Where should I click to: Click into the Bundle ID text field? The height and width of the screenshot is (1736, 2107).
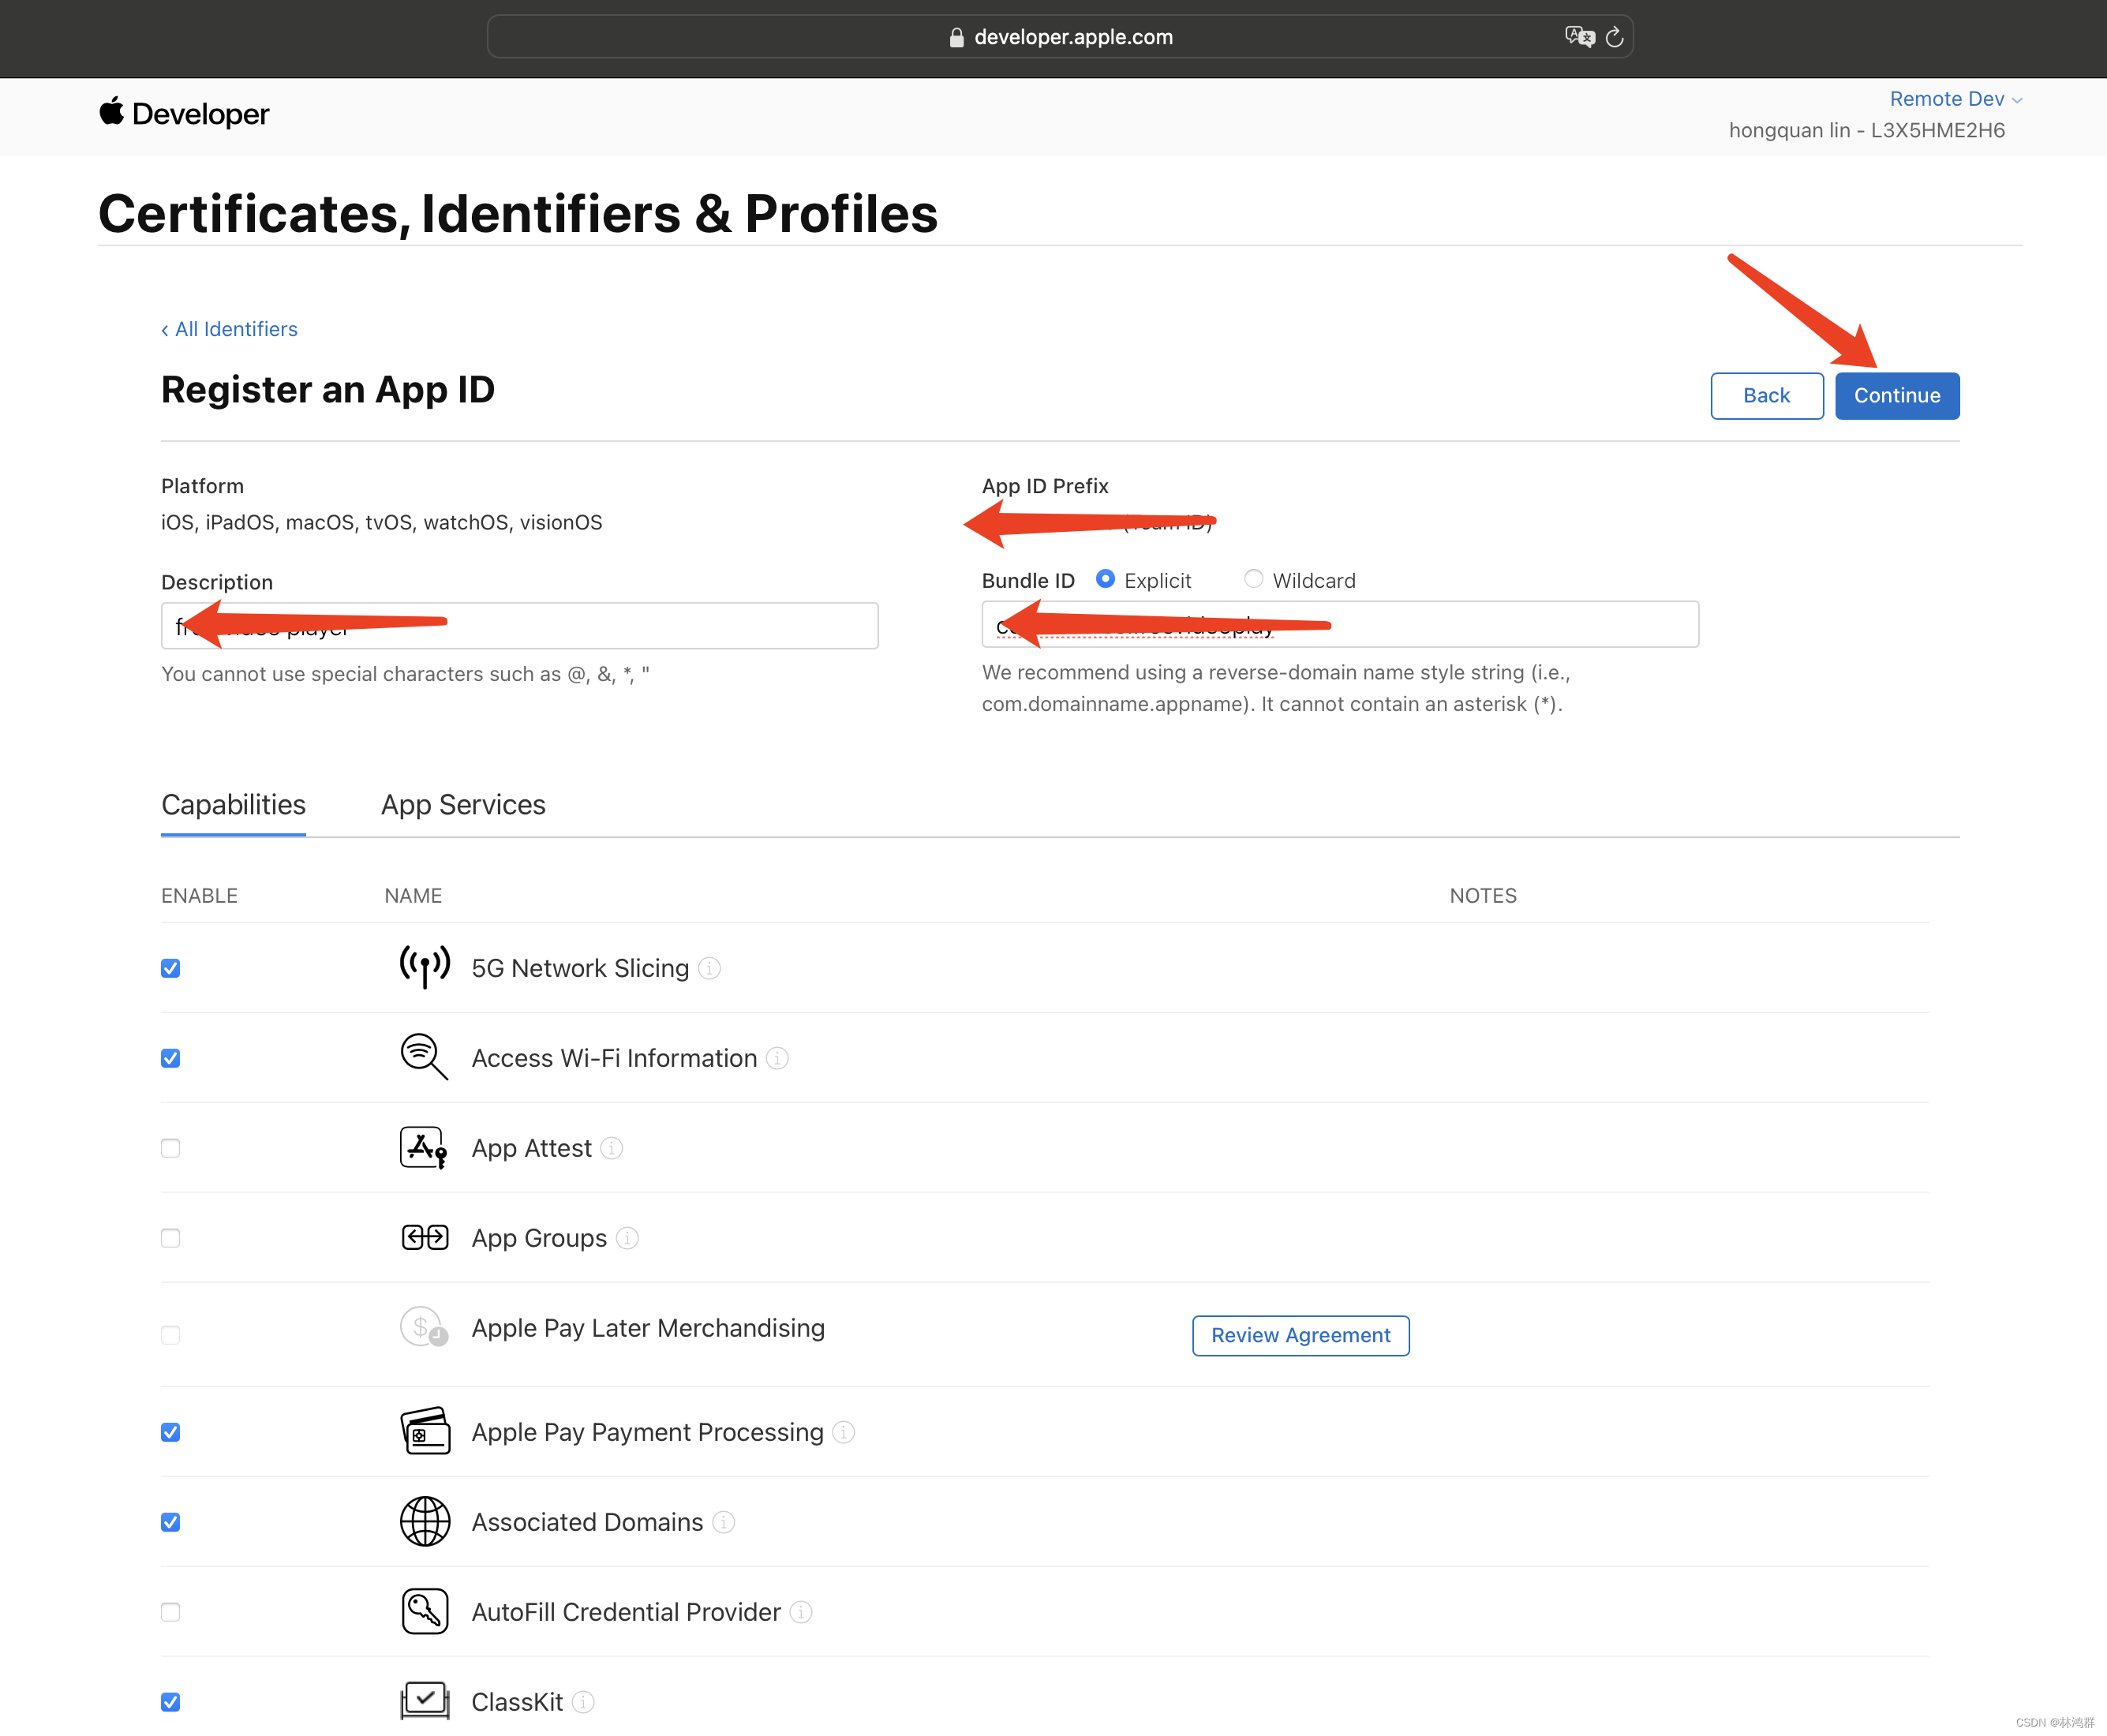[1340, 624]
